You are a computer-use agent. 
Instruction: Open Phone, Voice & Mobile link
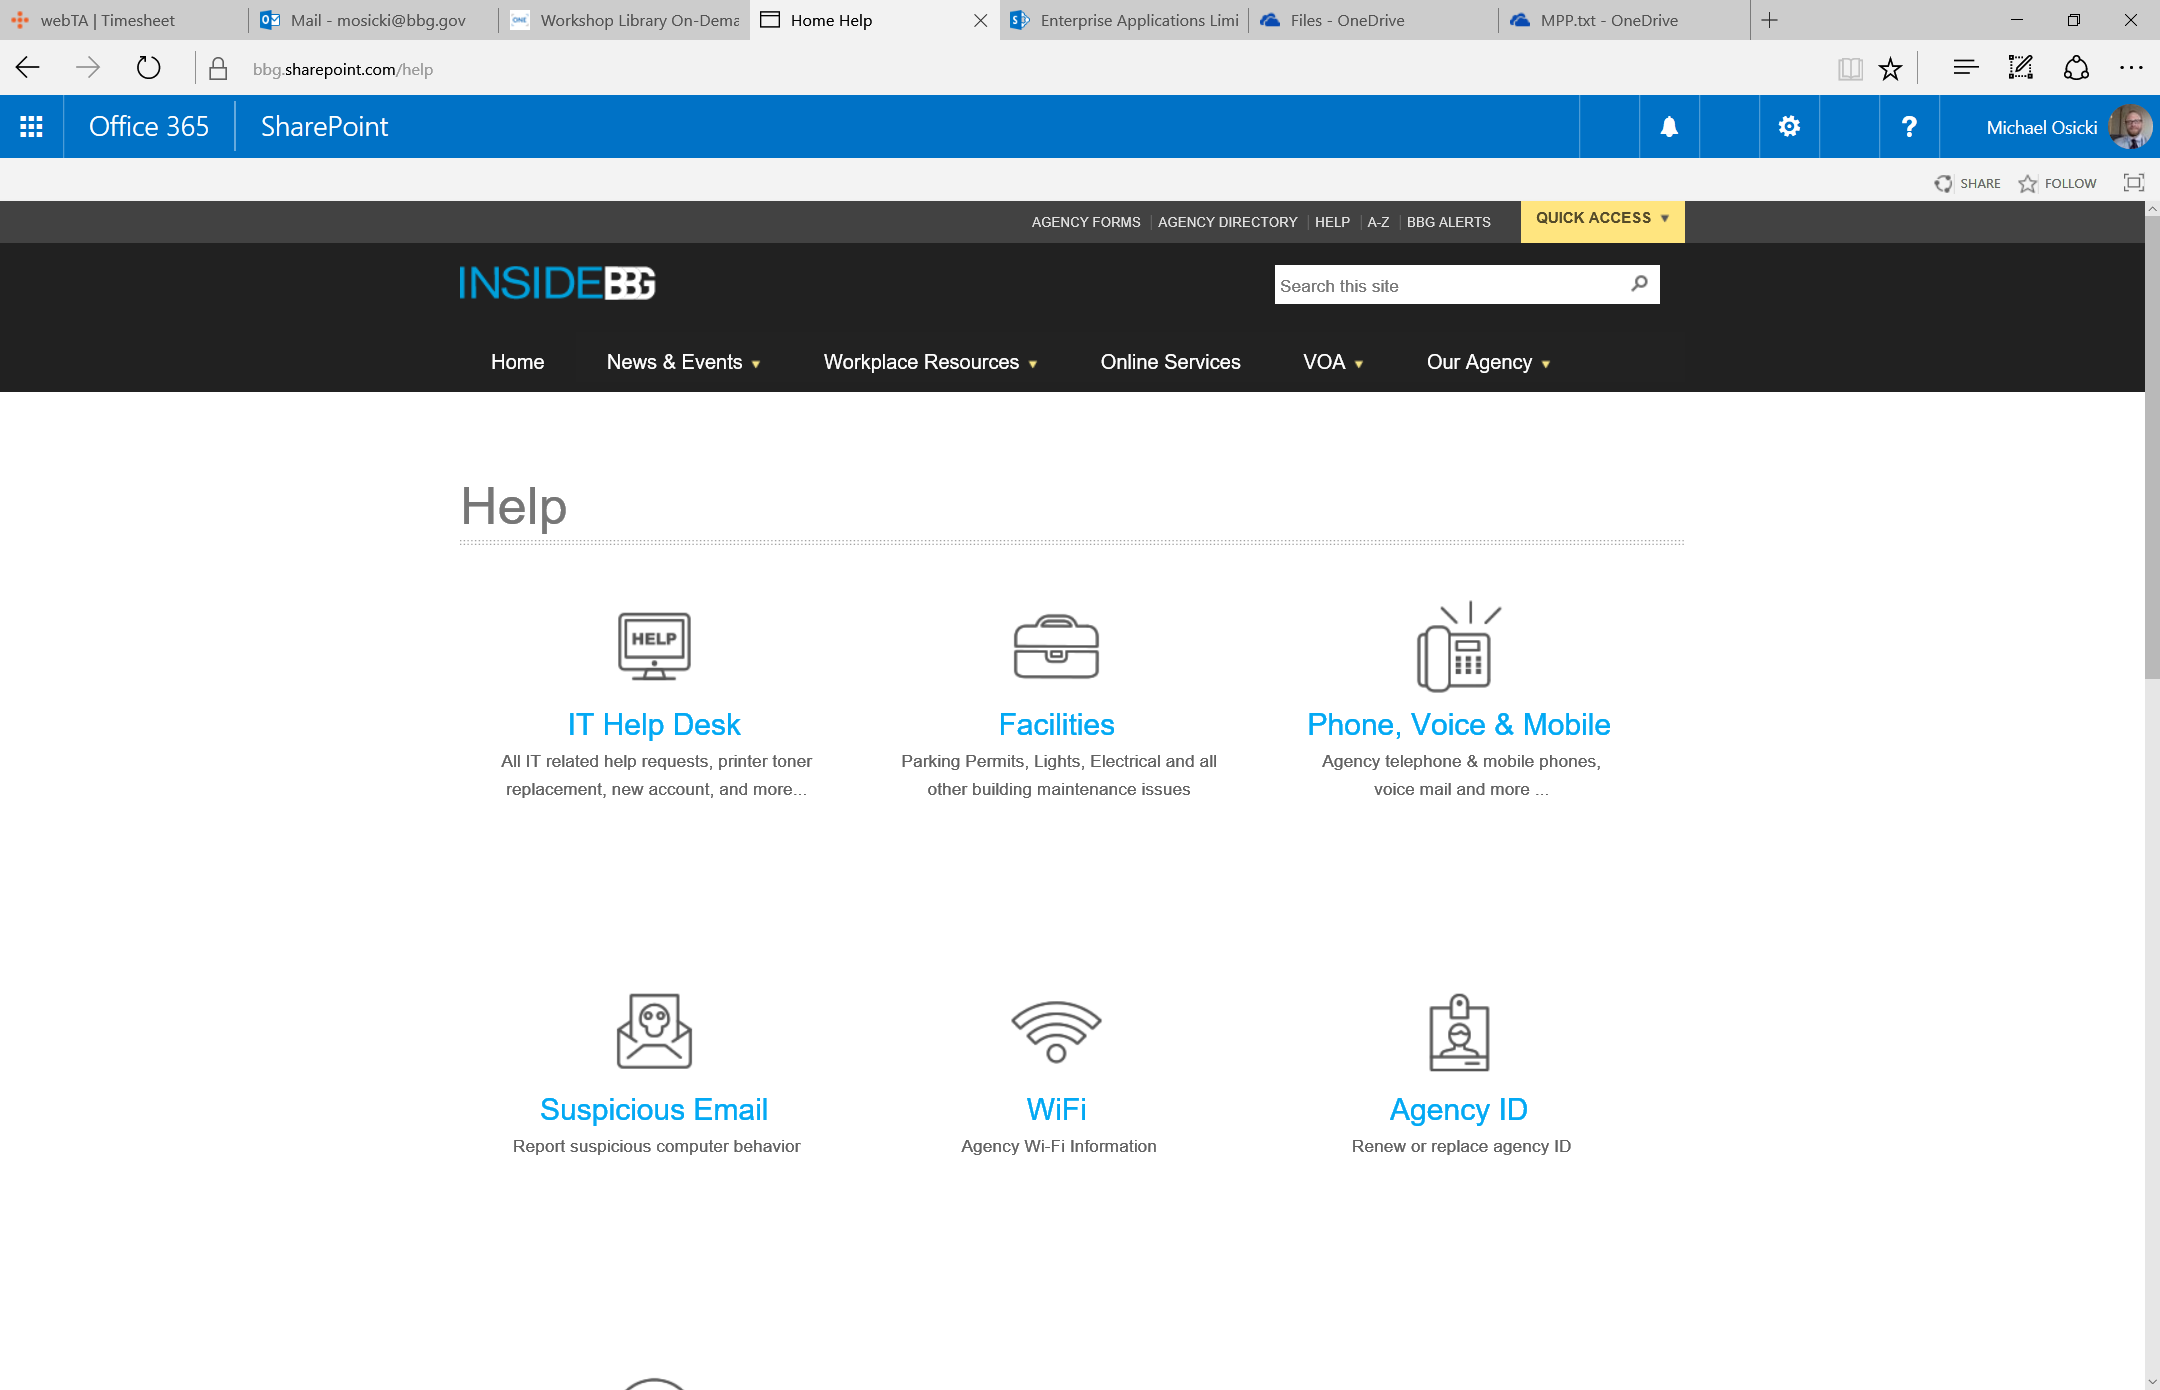1459,724
